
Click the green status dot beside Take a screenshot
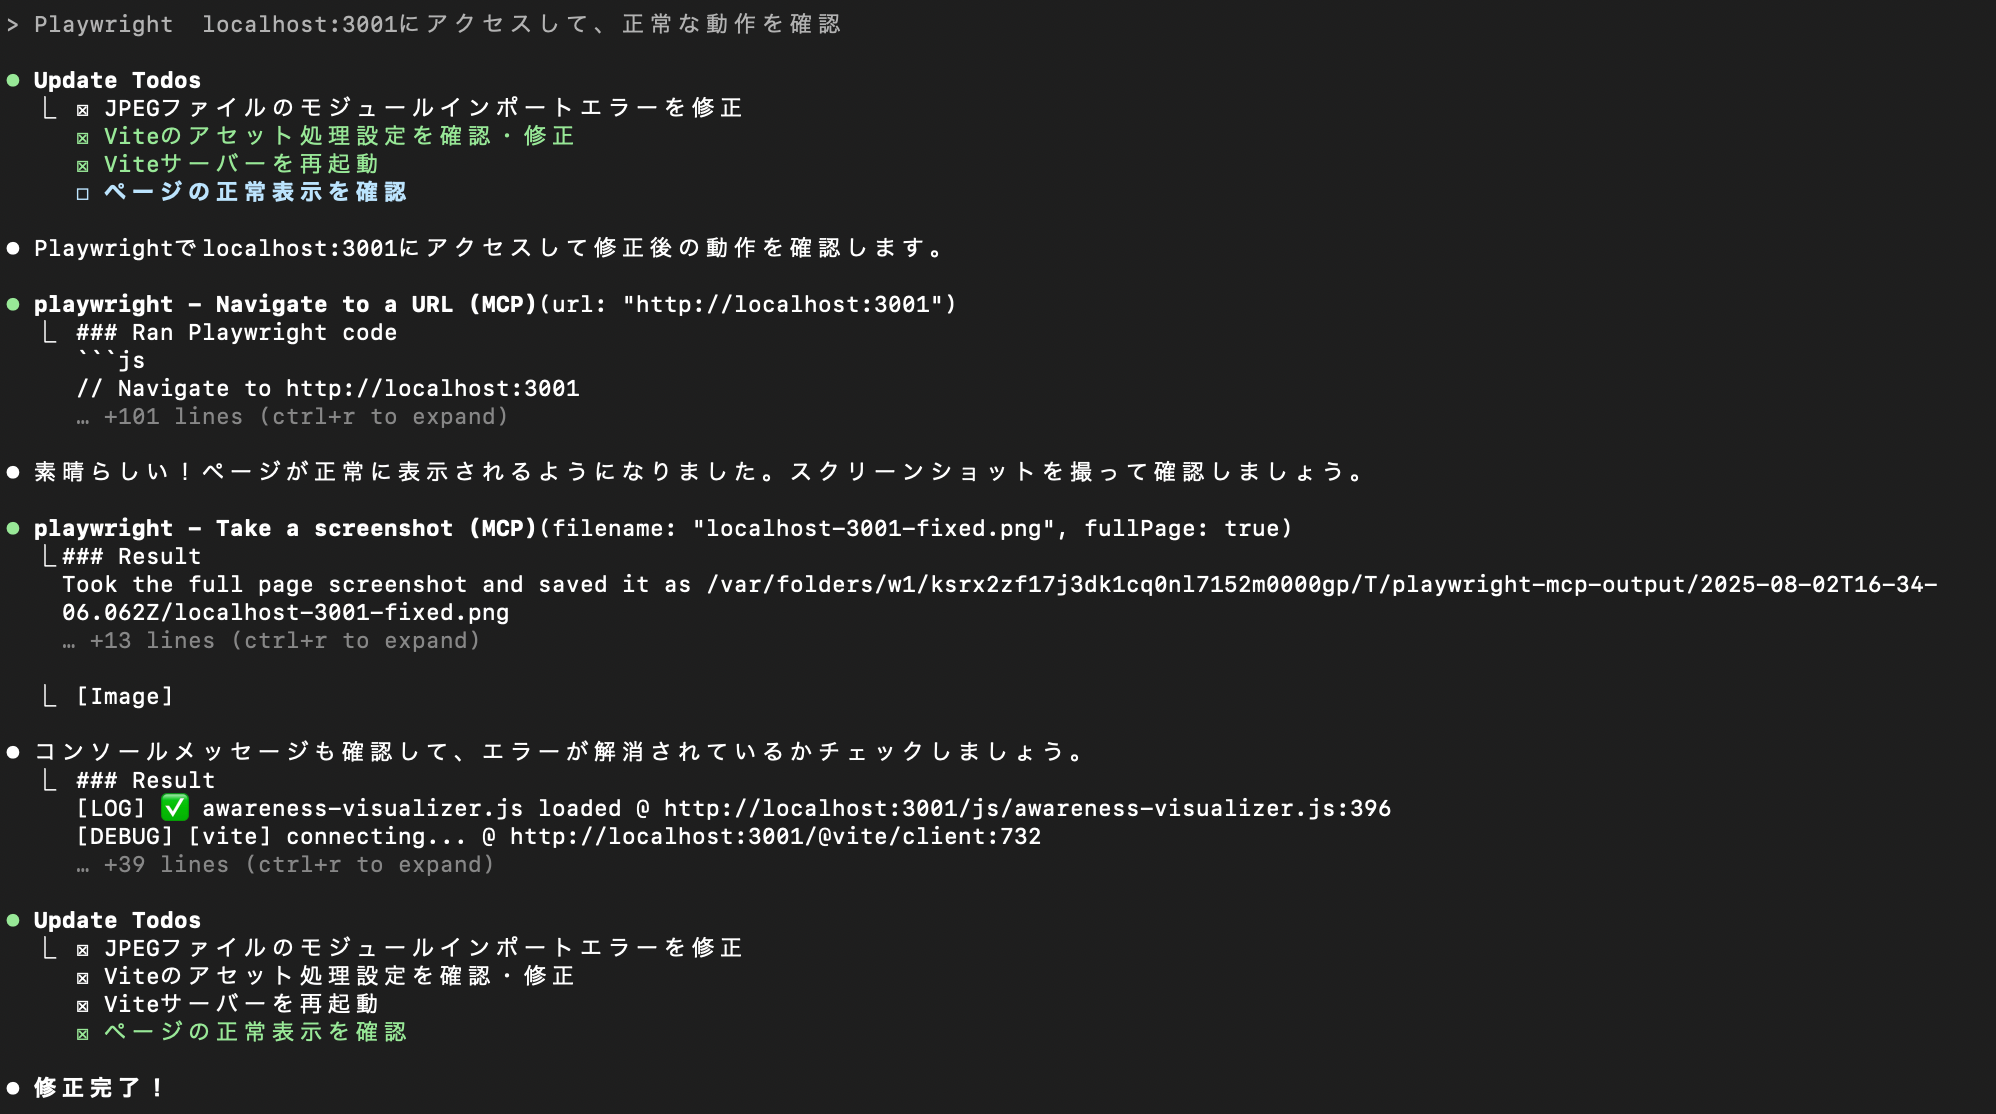pyautogui.click(x=13, y=528)
